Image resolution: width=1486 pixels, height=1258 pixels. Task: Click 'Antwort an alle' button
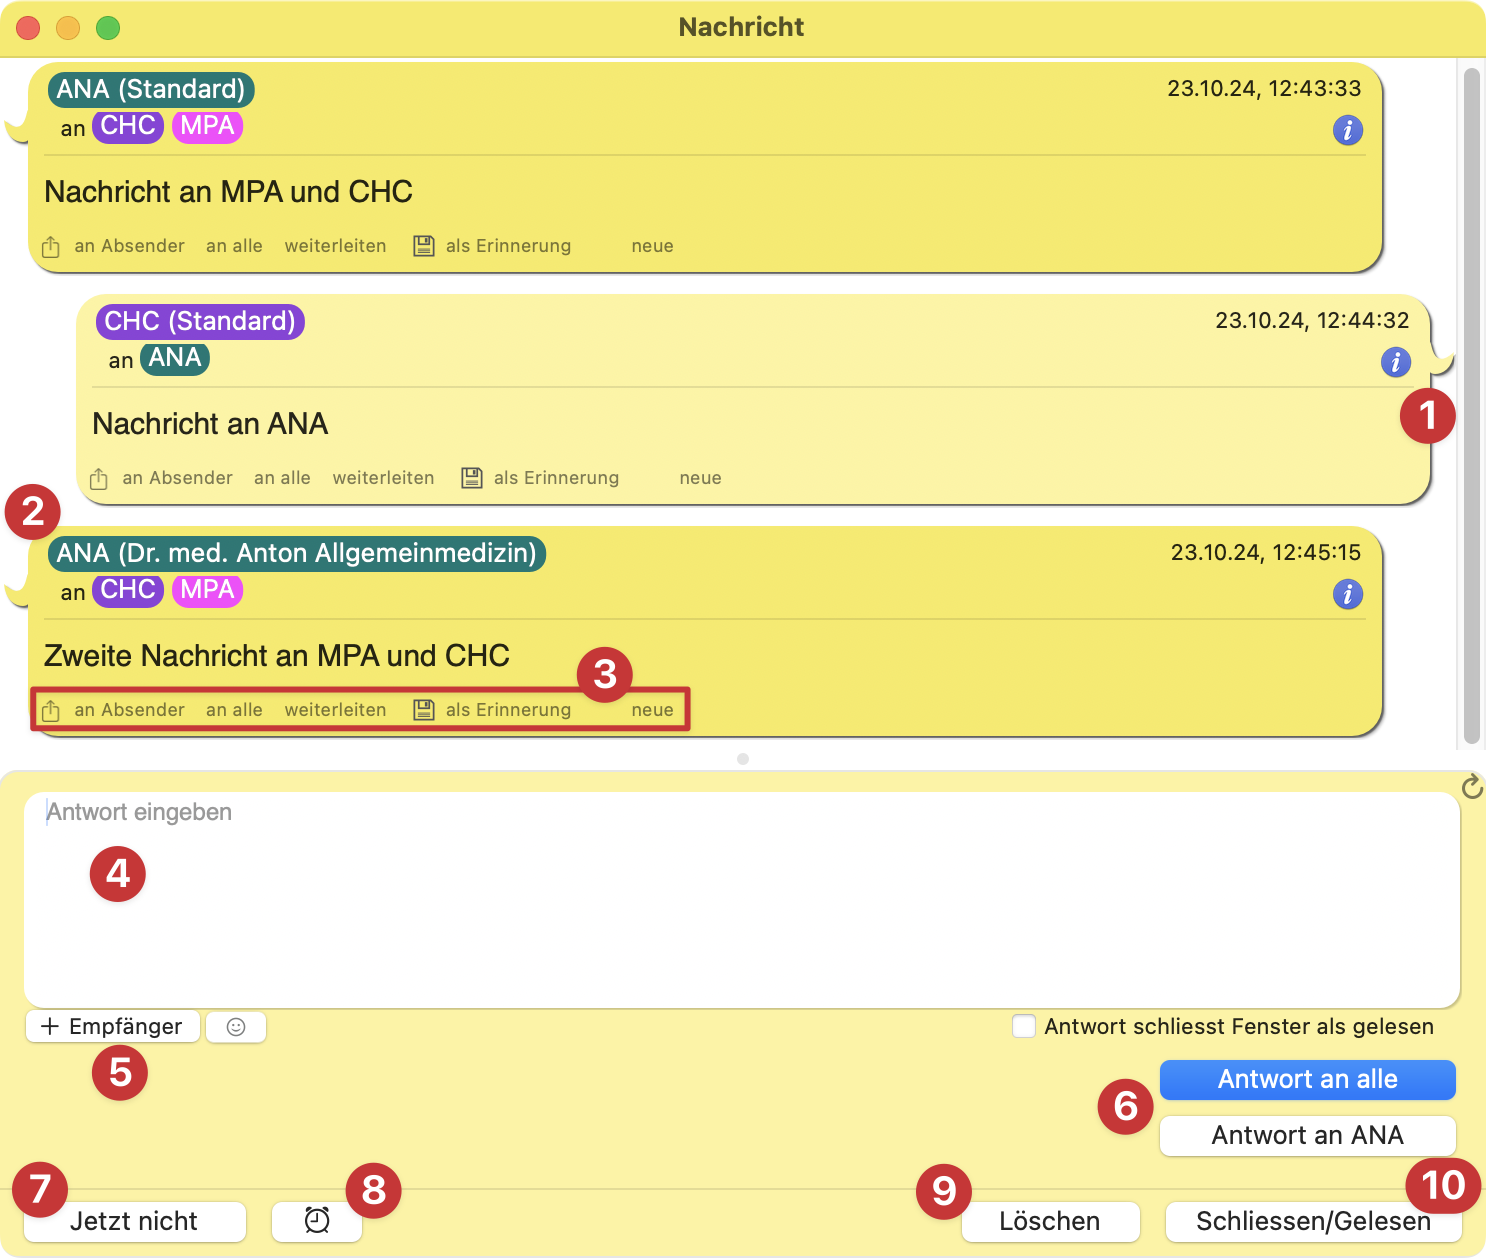tap(1308, 1079)
